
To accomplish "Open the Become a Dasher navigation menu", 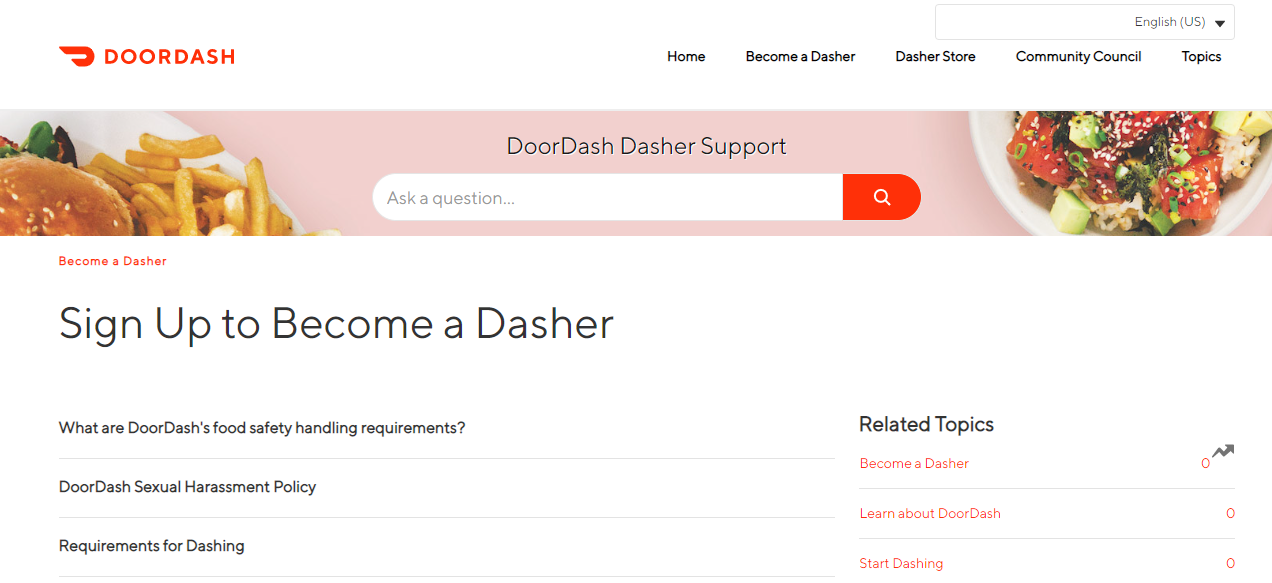I will (x=800, y=57).
